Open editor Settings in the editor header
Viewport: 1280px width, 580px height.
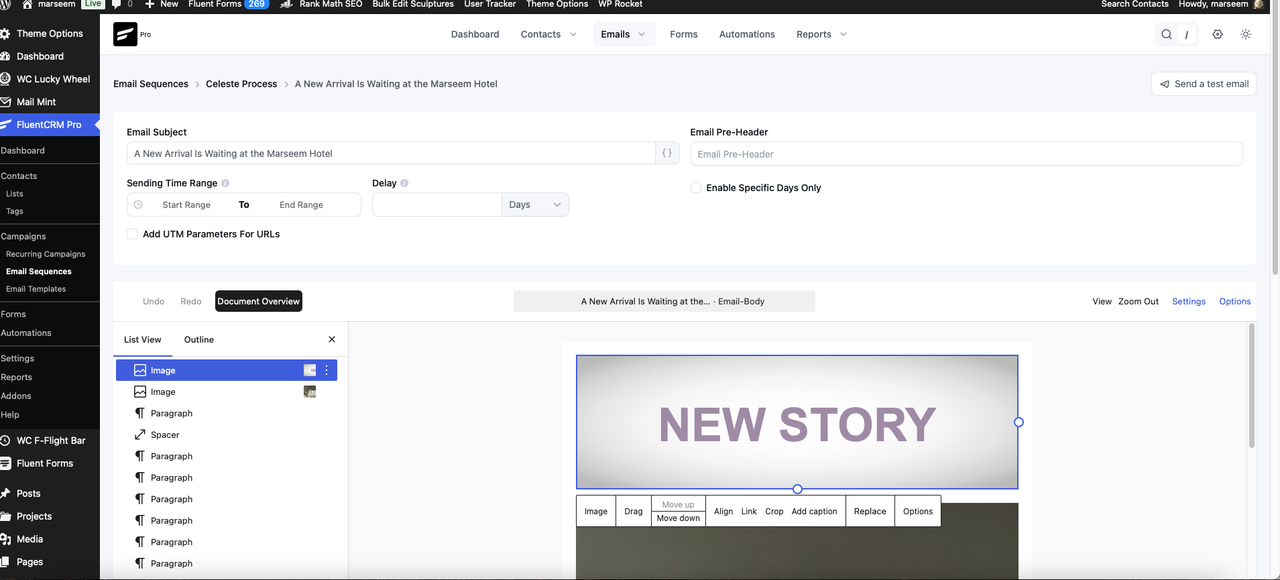pyautogui.click(x=1189, y=301)
